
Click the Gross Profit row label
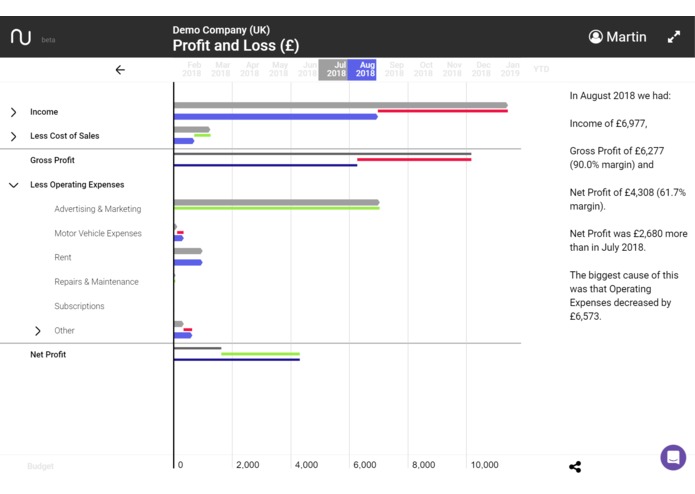tap(52, 160)
